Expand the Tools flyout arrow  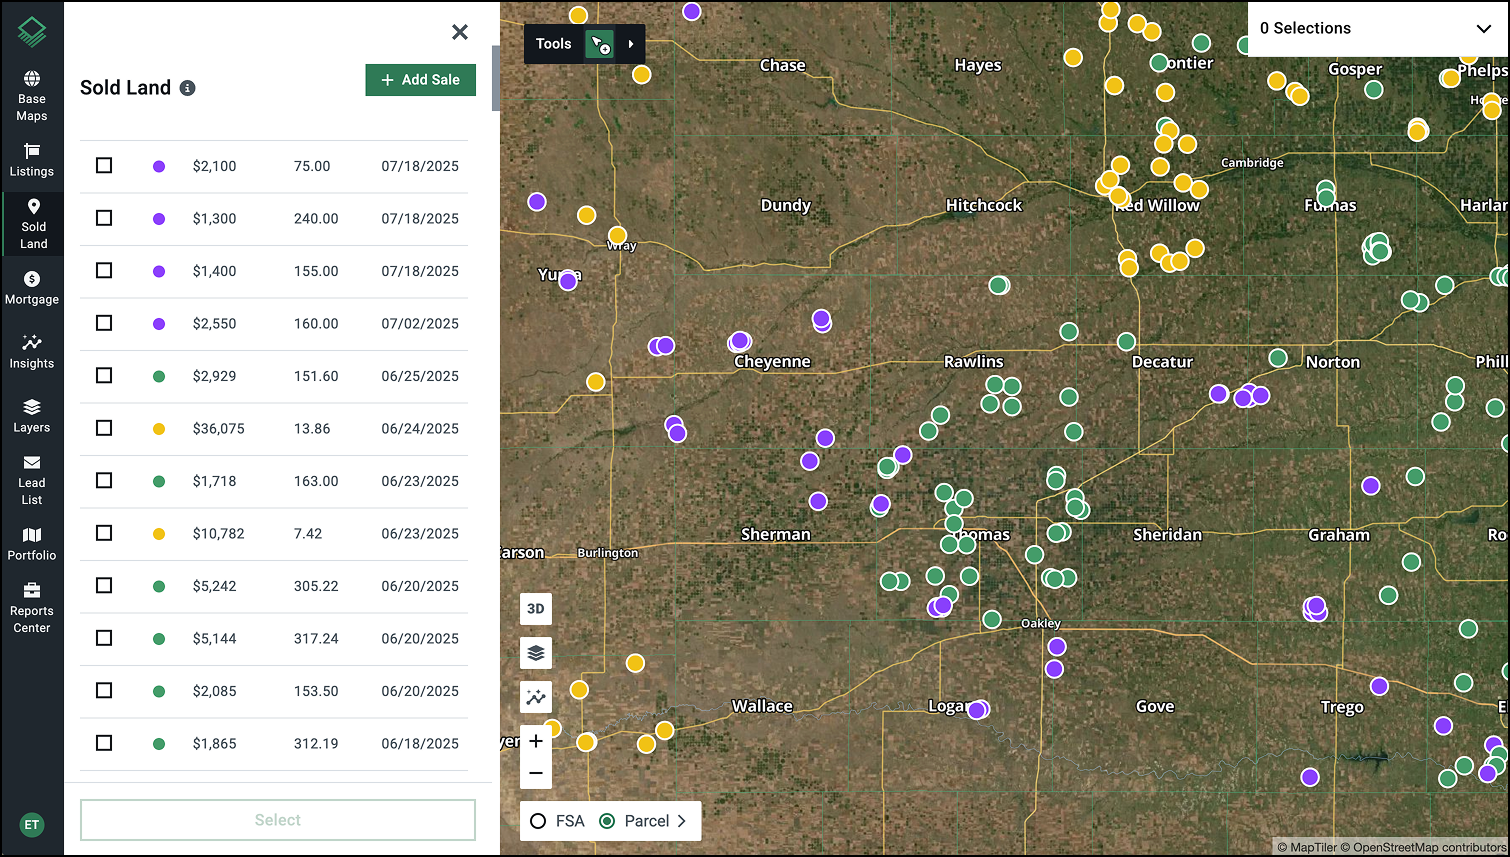(x=631, y=44)
